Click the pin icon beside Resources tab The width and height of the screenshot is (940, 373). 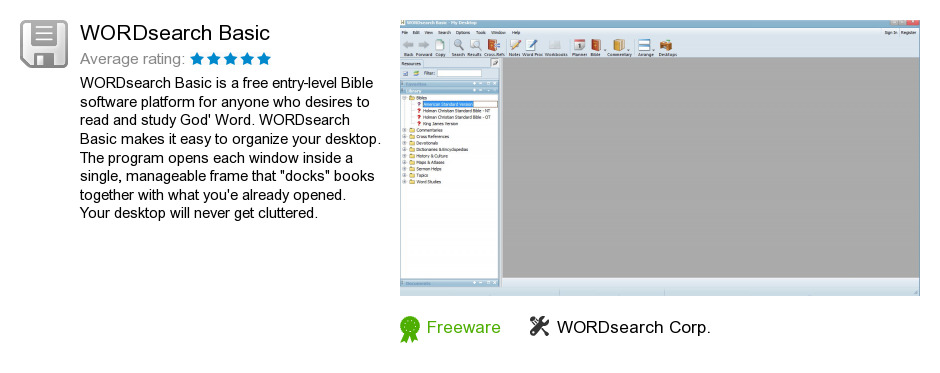(x=495, y=63)
